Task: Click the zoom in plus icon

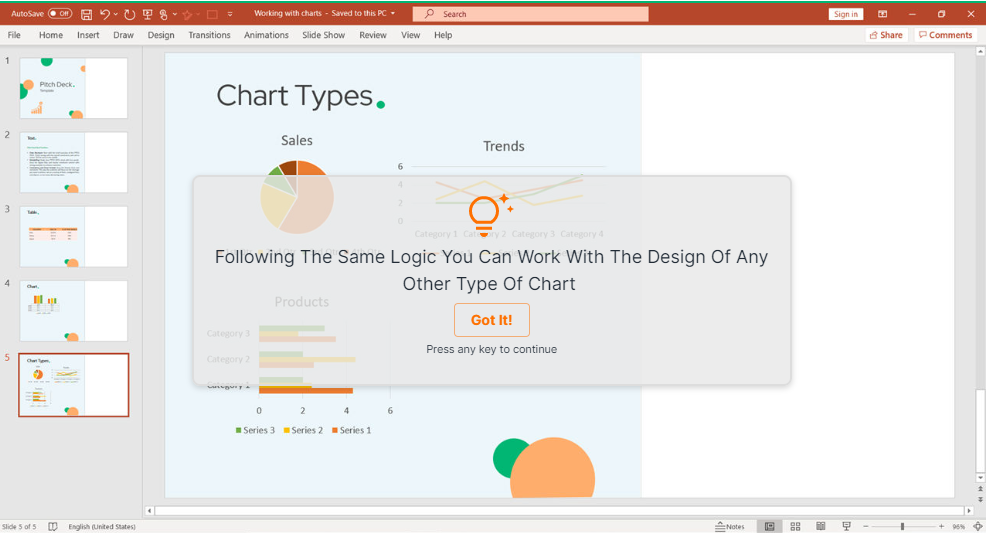Action: (x=941, y=526)
